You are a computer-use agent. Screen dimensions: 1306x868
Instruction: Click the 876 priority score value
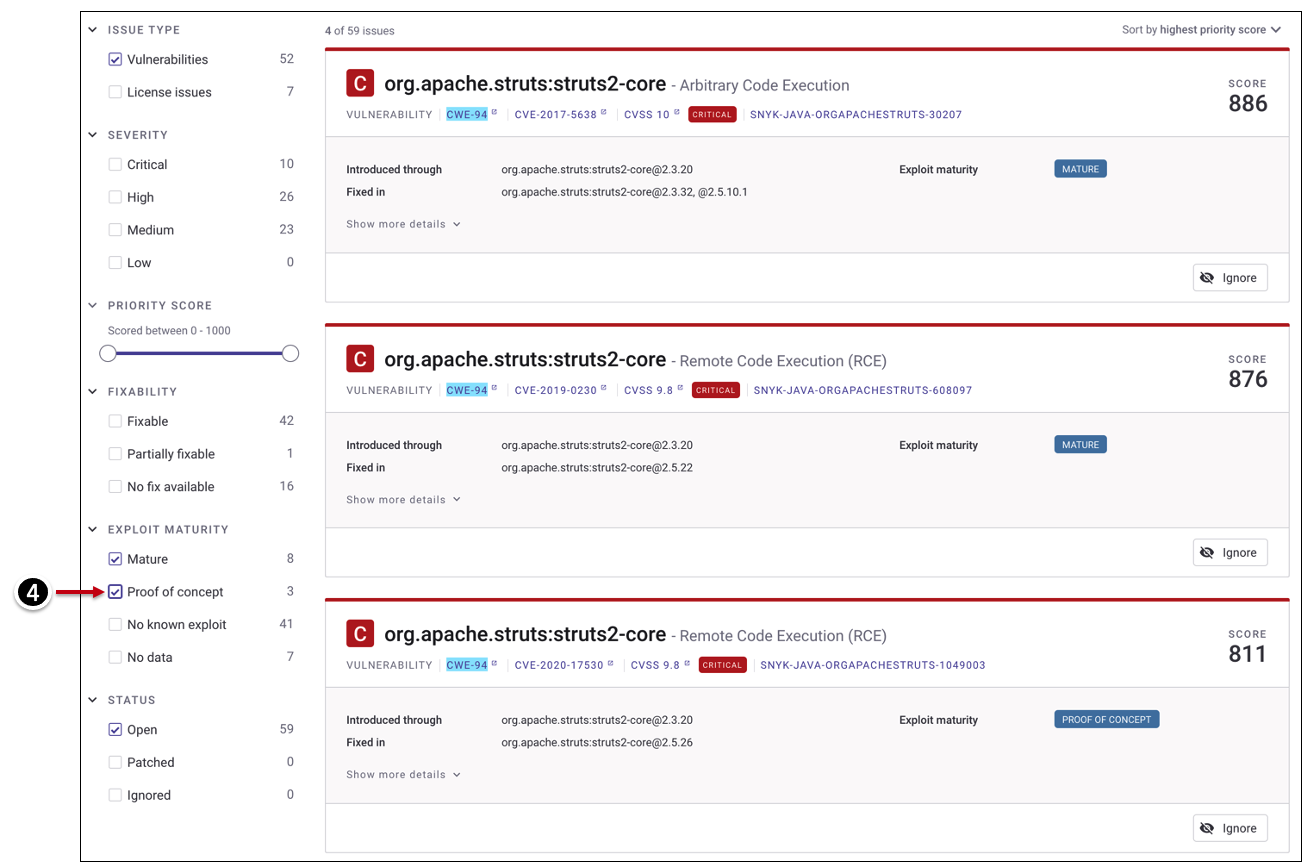1248,379
